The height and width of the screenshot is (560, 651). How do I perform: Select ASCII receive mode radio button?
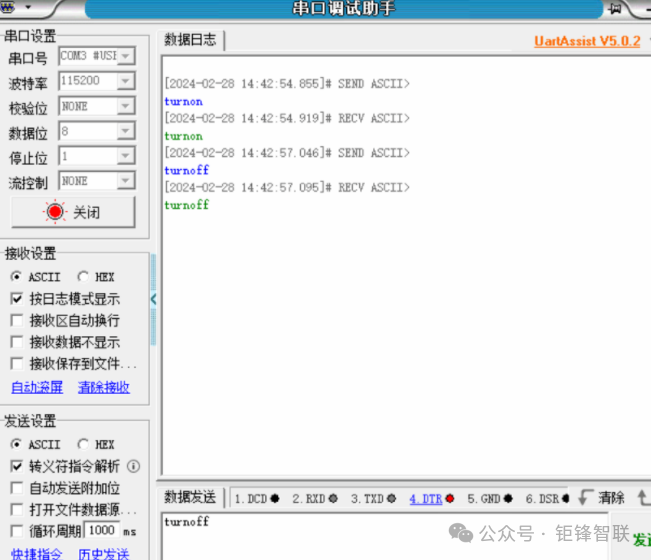16,276
